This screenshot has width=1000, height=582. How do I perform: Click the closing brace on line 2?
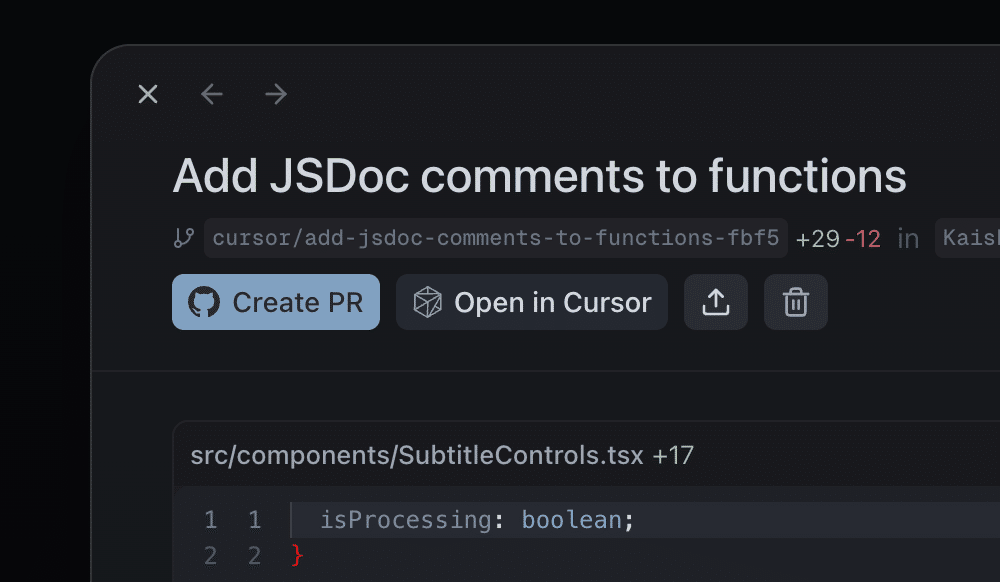pyautogui.click(x=296, y=555)
